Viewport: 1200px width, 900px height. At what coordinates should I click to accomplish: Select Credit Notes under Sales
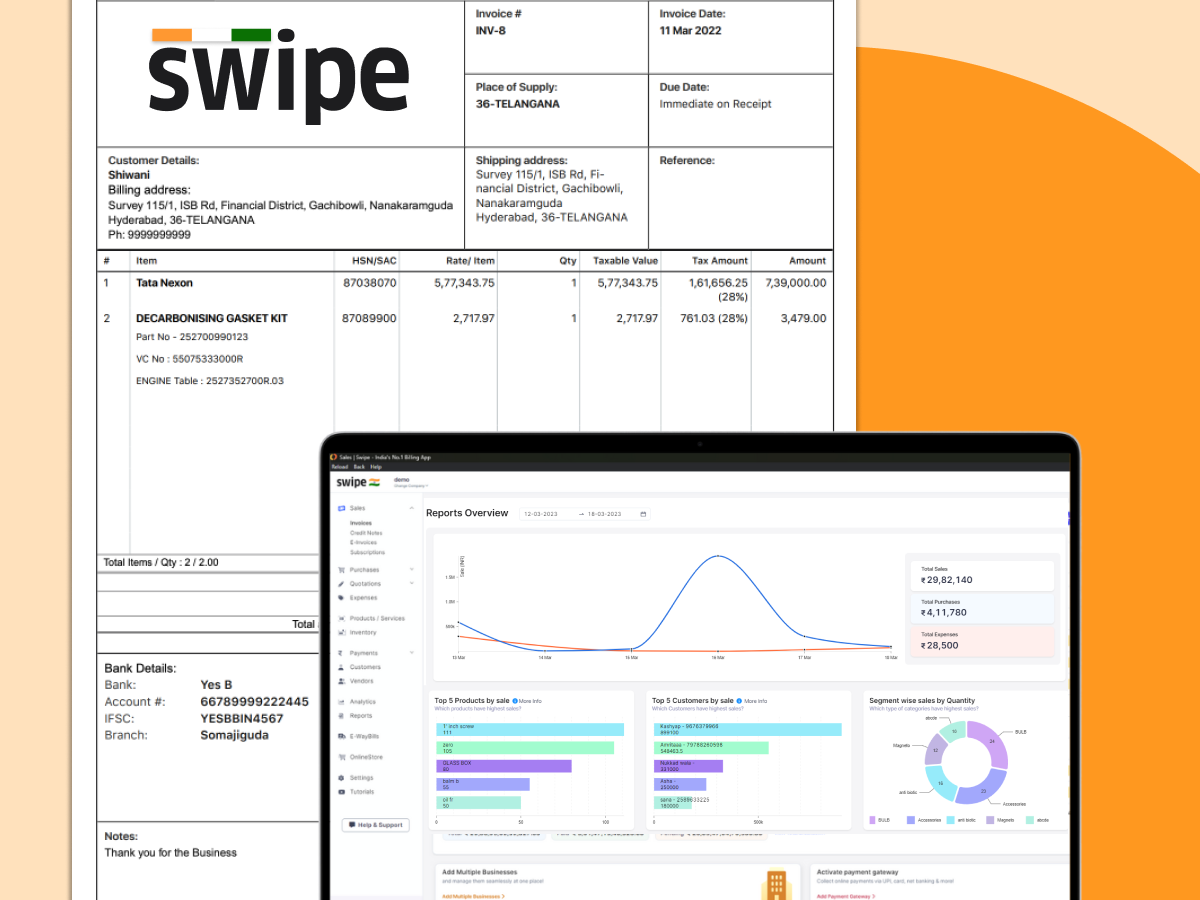click(x=366, y=533)
